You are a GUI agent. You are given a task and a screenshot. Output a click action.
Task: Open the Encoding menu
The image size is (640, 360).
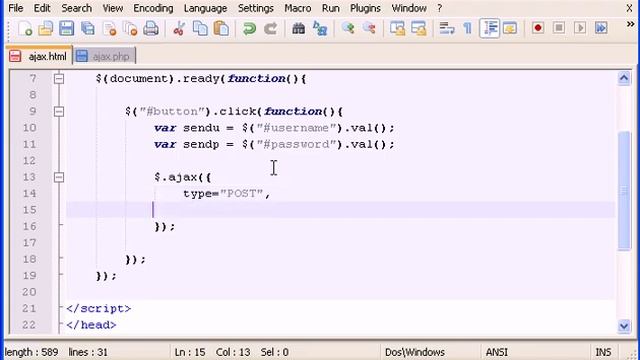pyautogui.click(x=153, y=8)
